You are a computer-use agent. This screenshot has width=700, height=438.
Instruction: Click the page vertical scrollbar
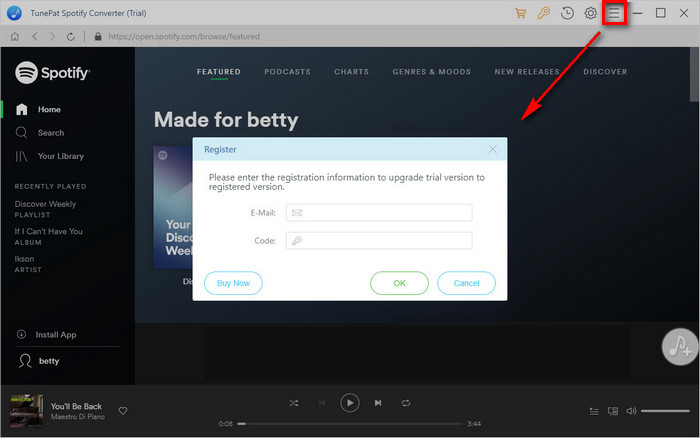[x=694, y=75]
